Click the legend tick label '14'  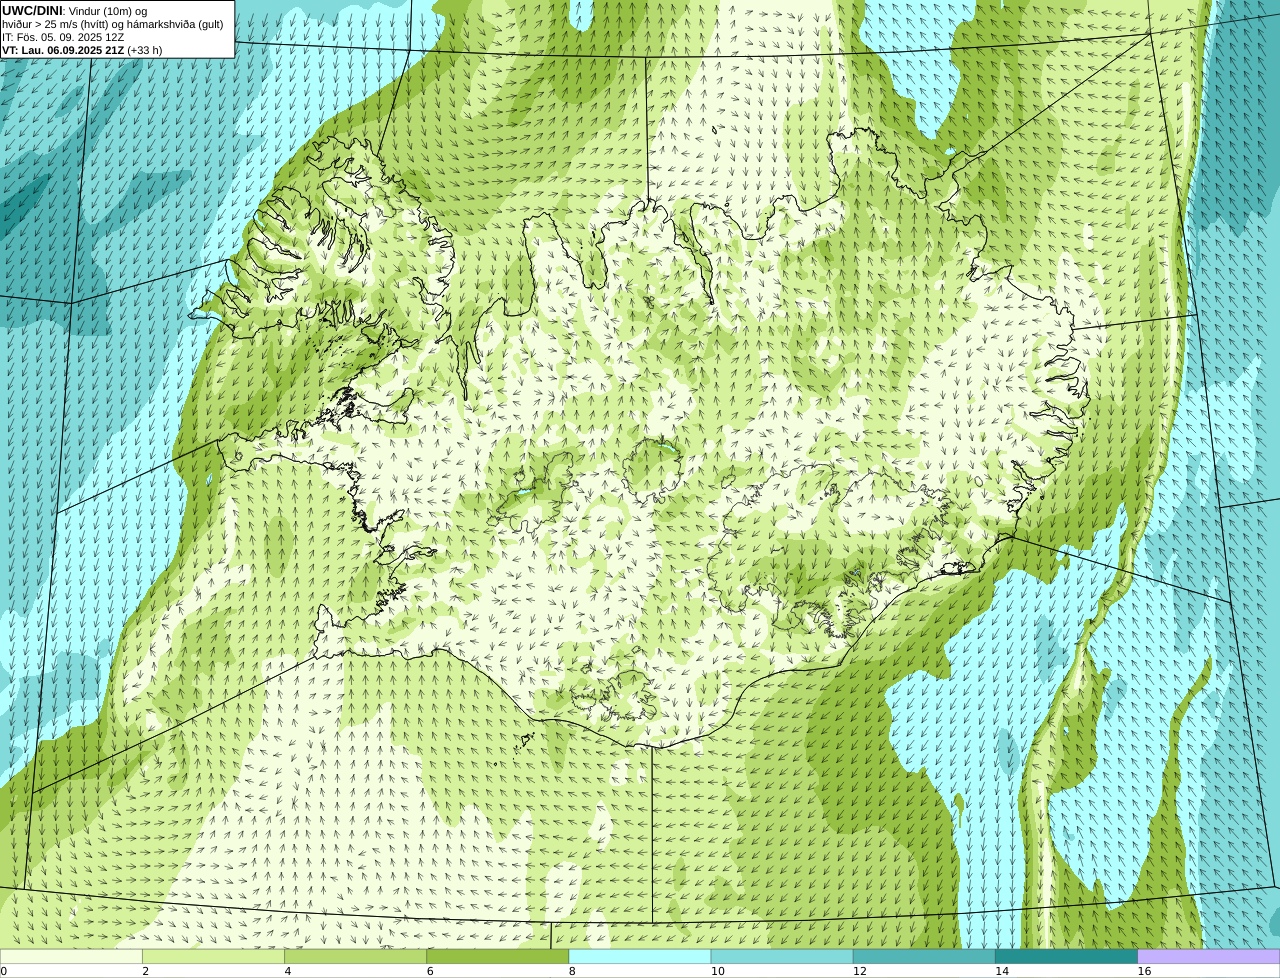(x=1001, y=971)
